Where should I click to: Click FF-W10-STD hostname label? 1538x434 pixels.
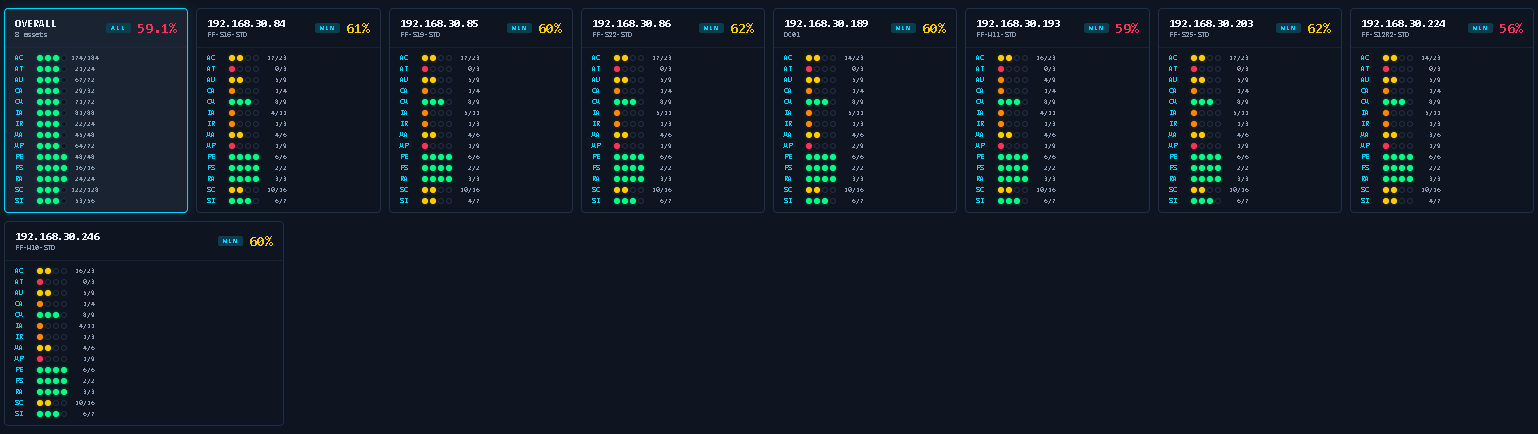pos(35,248)
